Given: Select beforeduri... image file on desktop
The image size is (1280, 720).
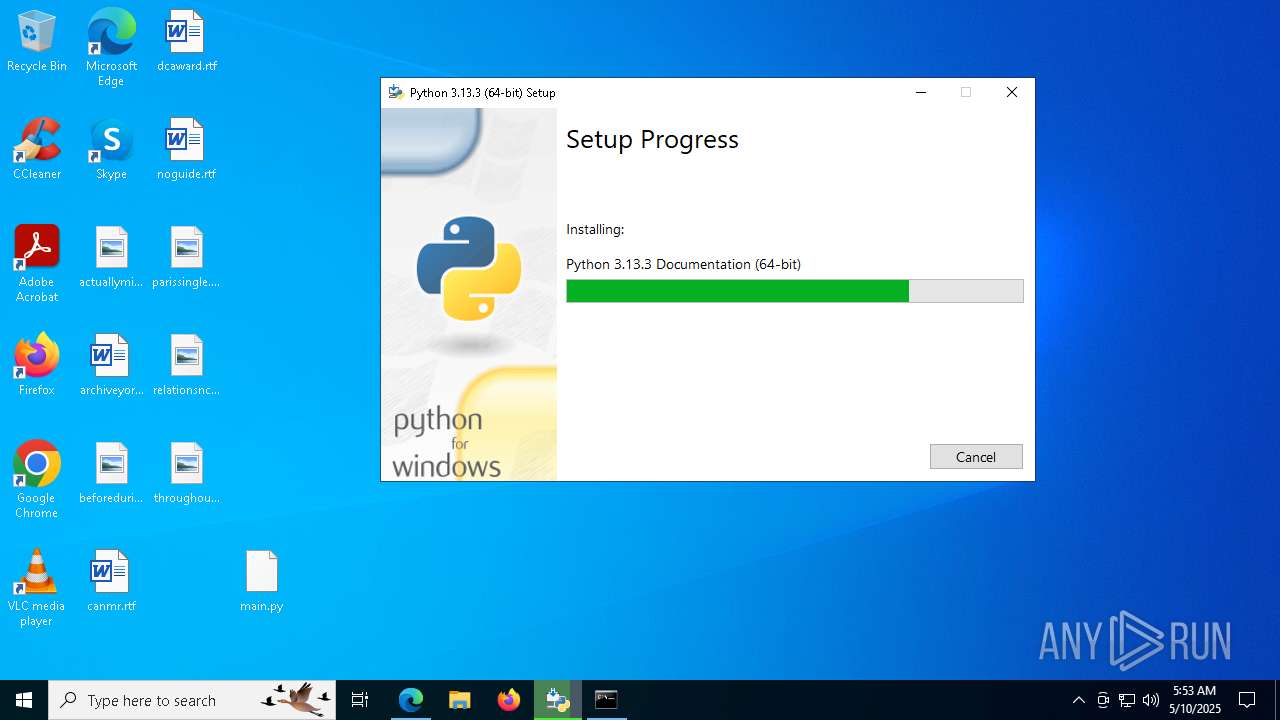Looking at the screenshot, I should click(111, 474).
